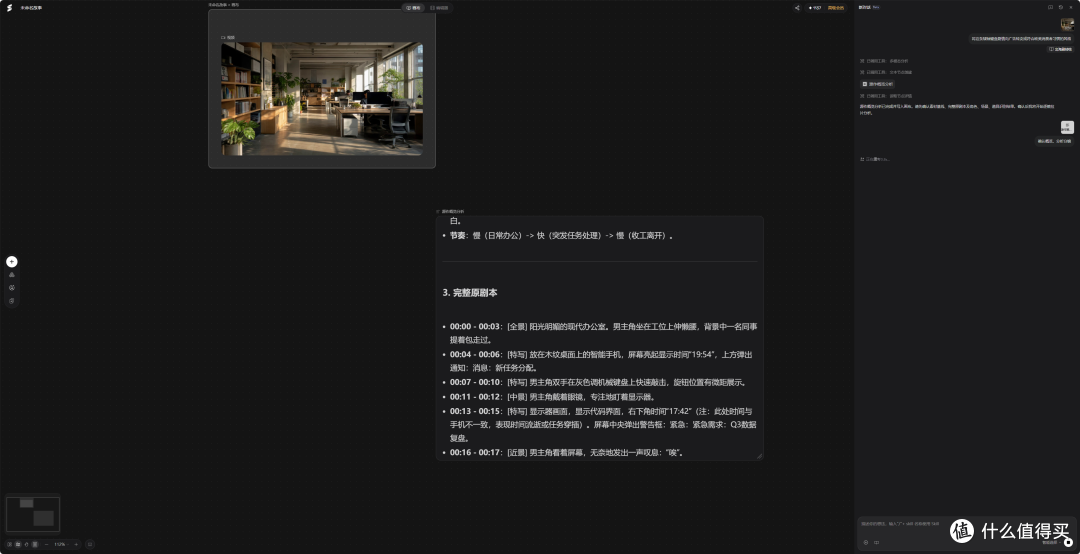
Task: Click the white plus add-node button
Action: coord(12,262)
